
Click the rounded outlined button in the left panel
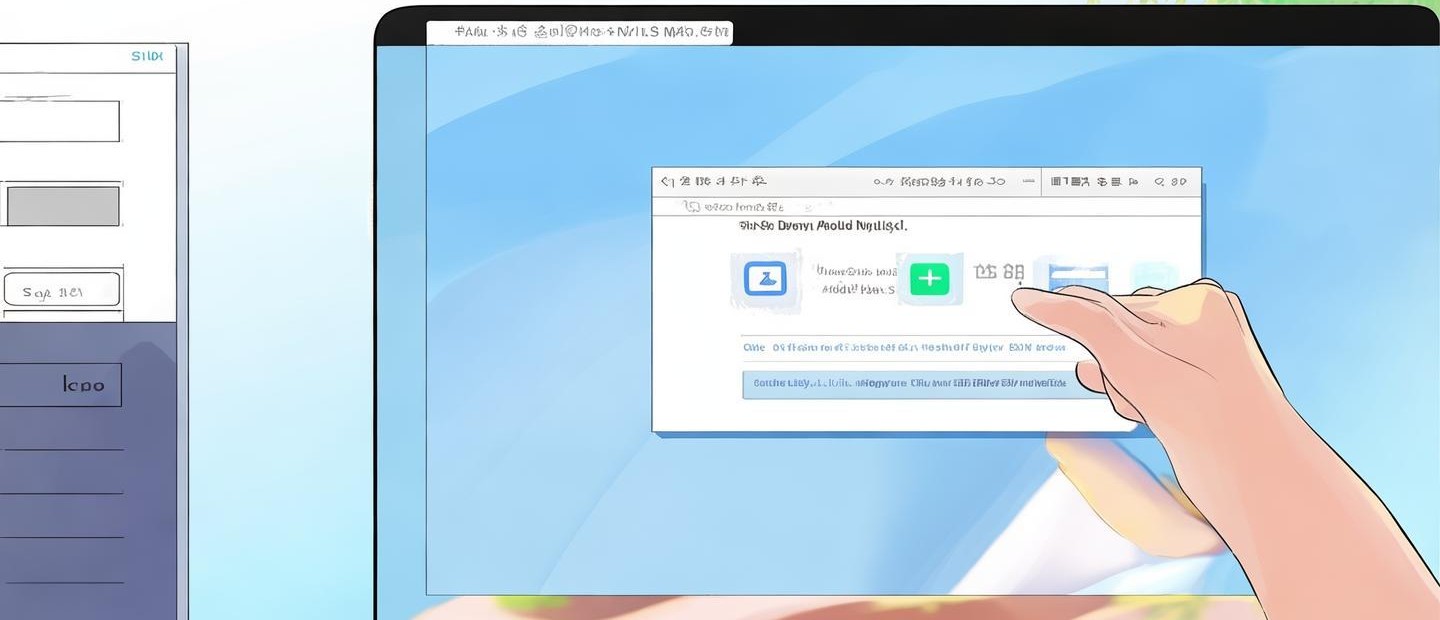tap(62, 291)
